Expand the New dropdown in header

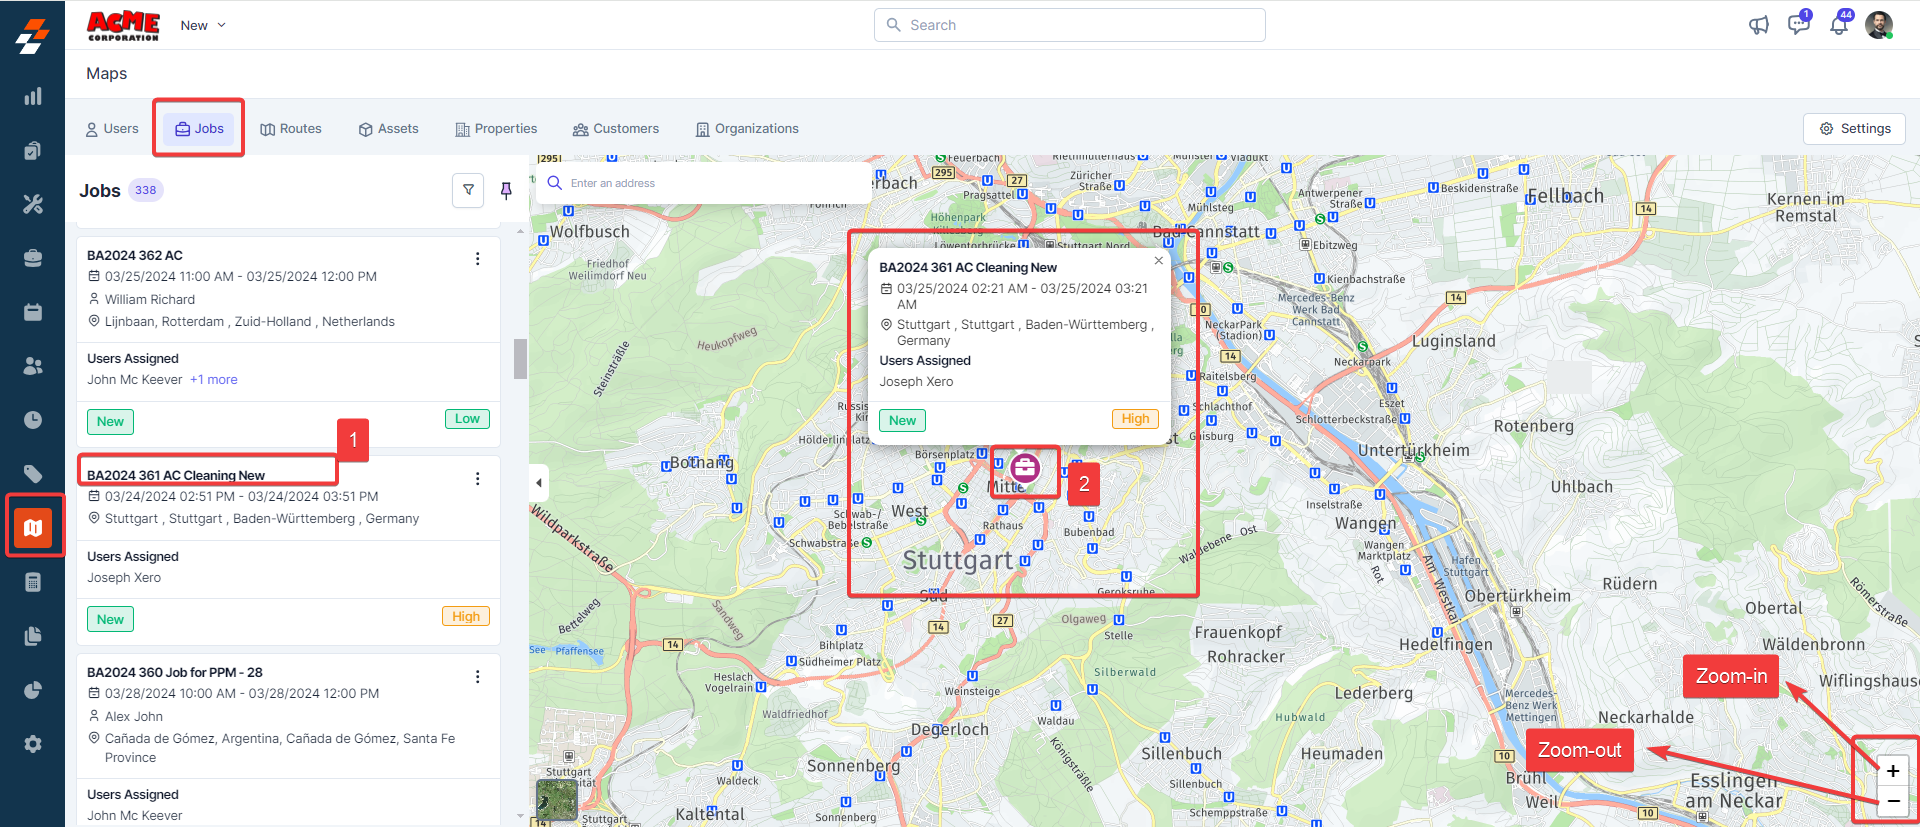click(x=203, y=25)
